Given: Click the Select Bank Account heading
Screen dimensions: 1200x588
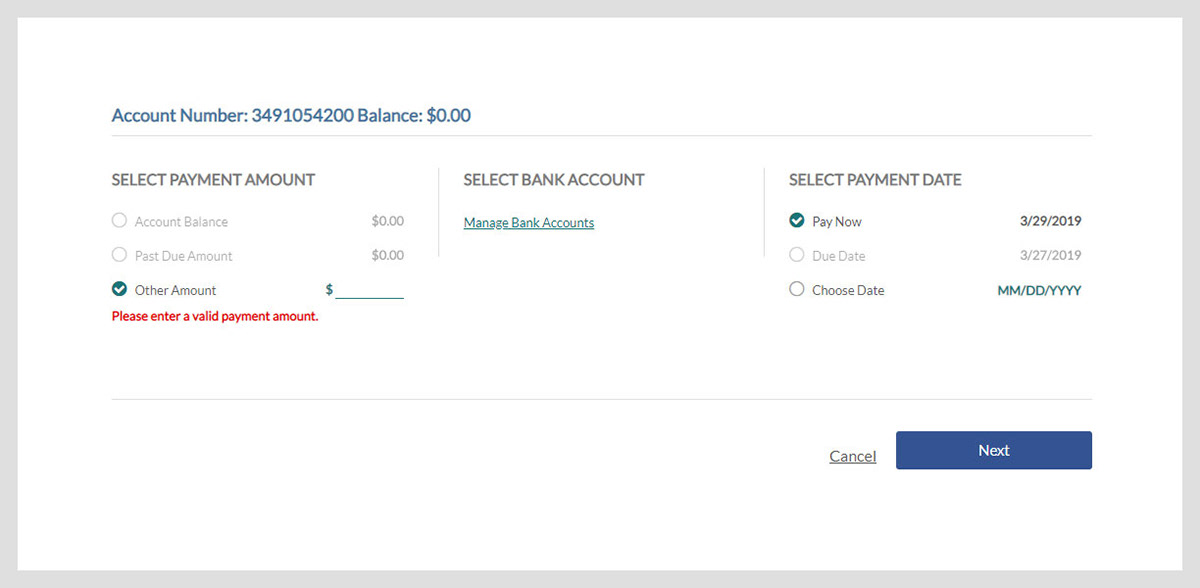Looking at the screenshot, I should (x=554, y=180).
